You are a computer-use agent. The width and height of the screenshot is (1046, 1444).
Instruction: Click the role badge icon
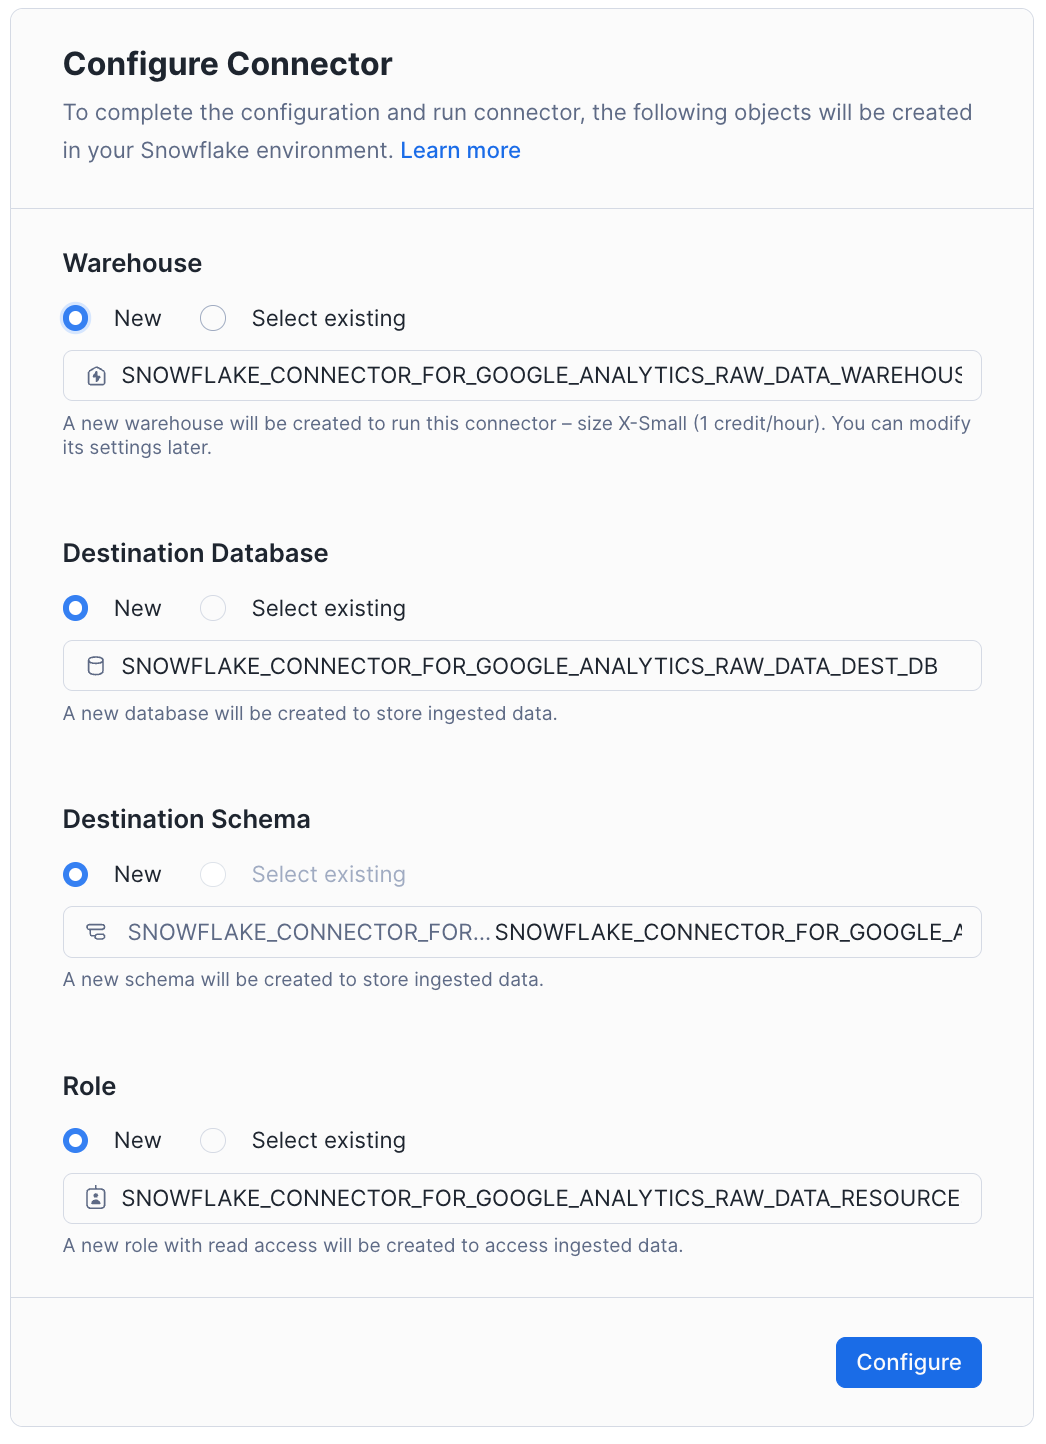click(x=96, y=1198)
